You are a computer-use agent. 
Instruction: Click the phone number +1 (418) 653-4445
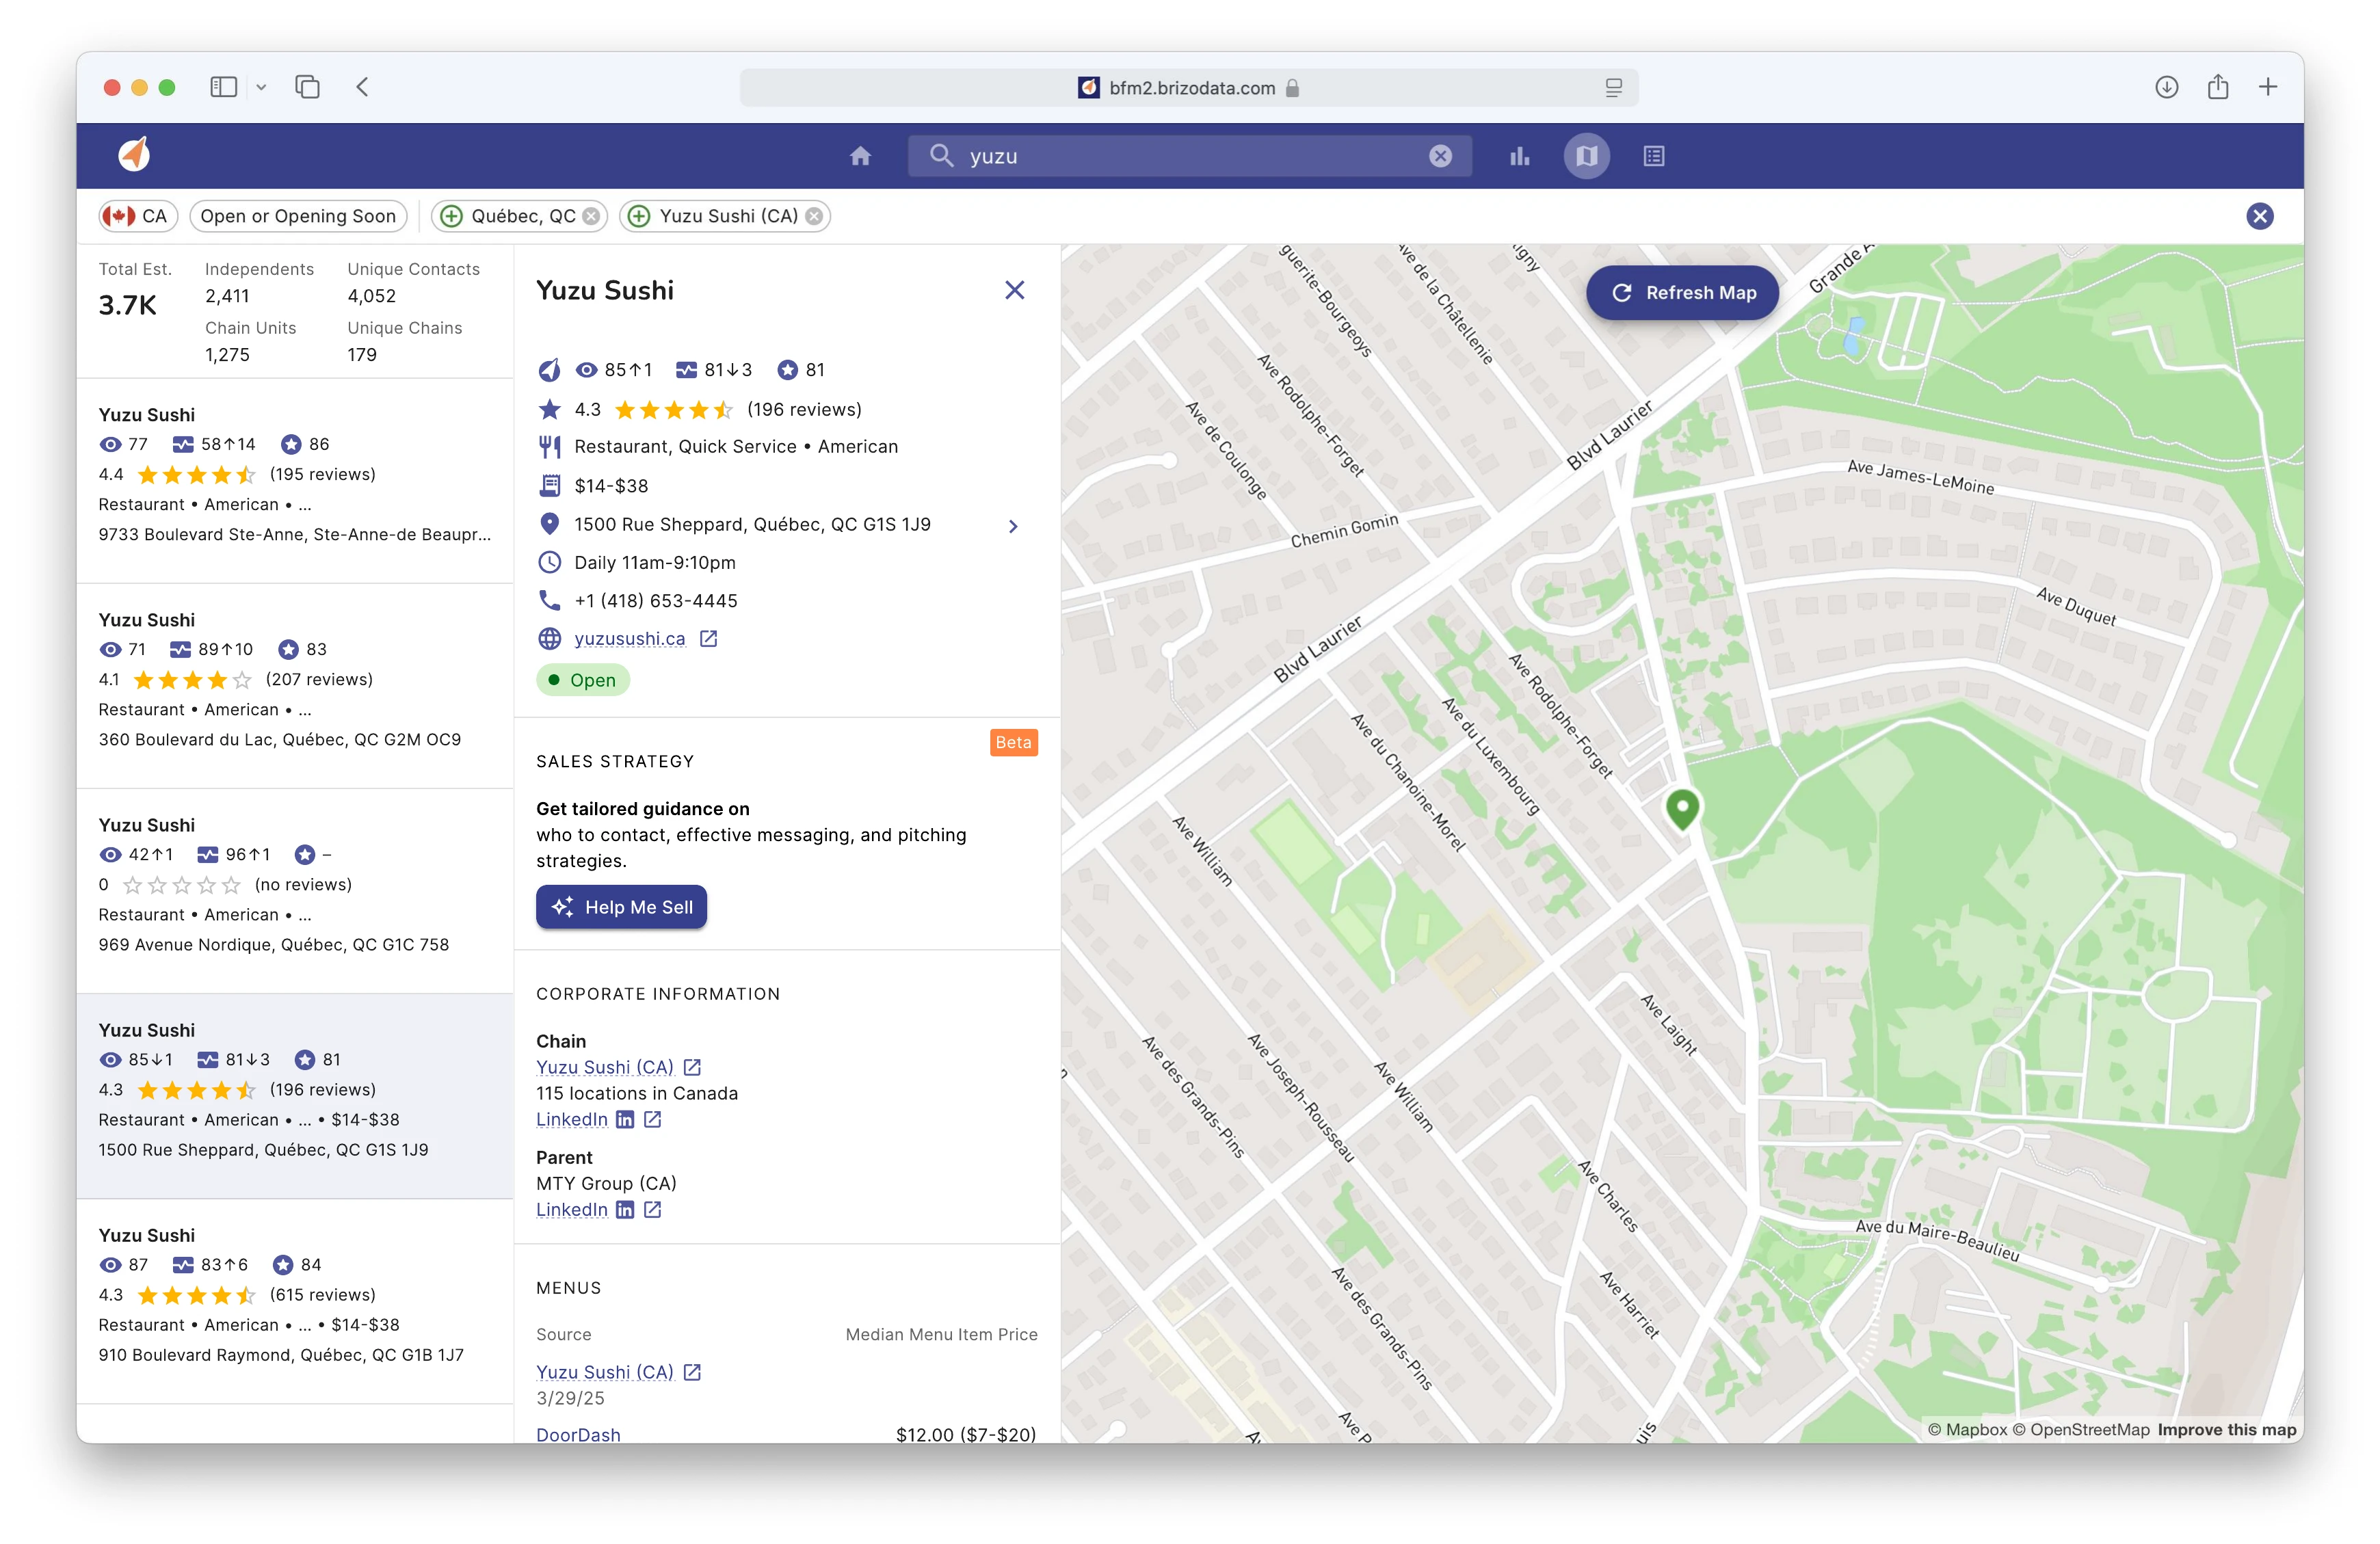click(656, 600)
